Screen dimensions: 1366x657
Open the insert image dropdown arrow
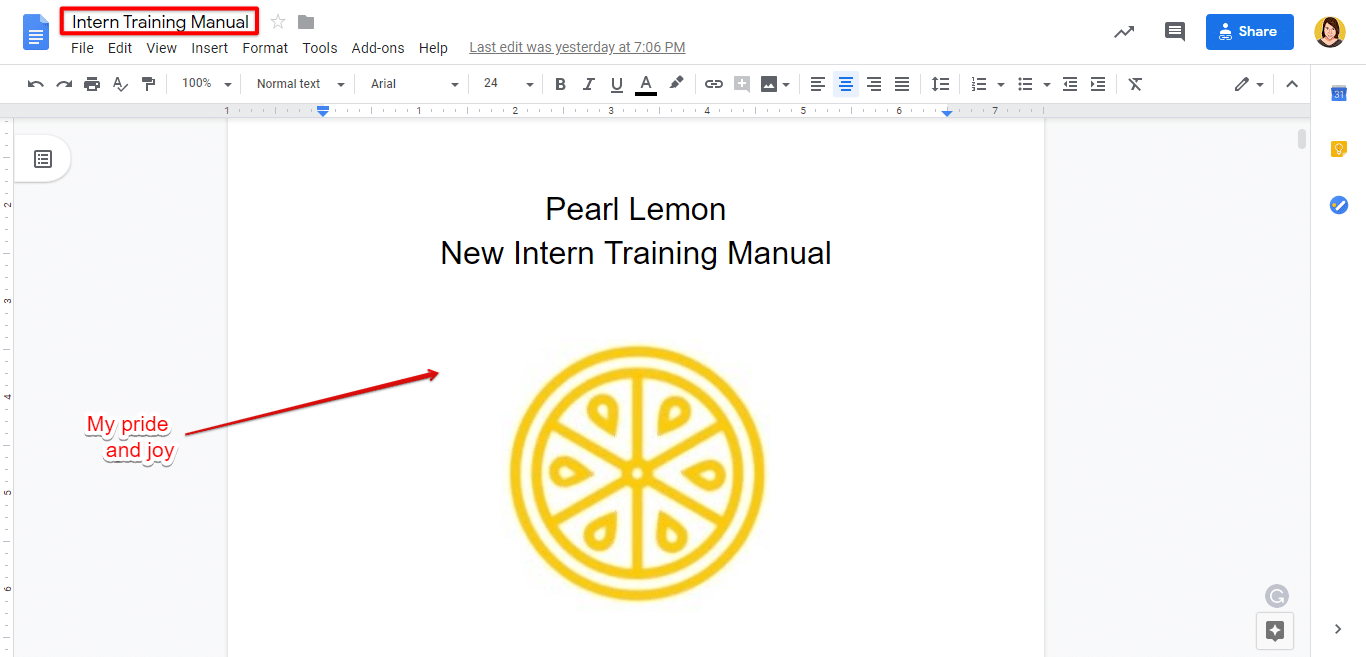point(786,85)
